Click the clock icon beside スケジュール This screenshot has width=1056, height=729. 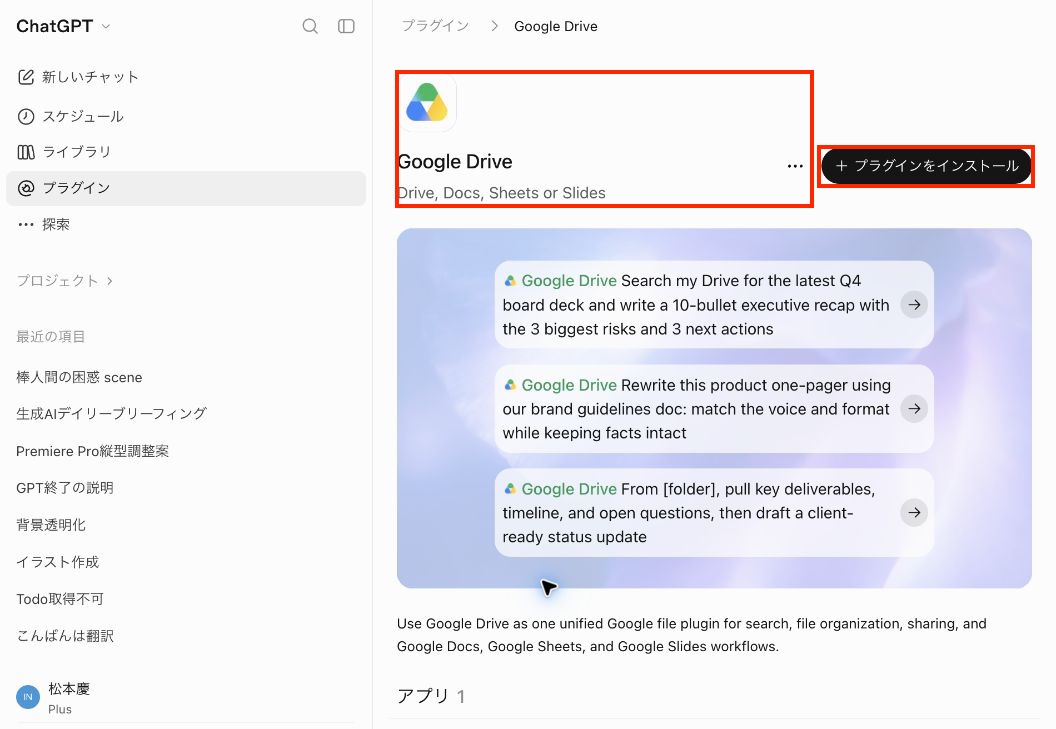[26, 117]
